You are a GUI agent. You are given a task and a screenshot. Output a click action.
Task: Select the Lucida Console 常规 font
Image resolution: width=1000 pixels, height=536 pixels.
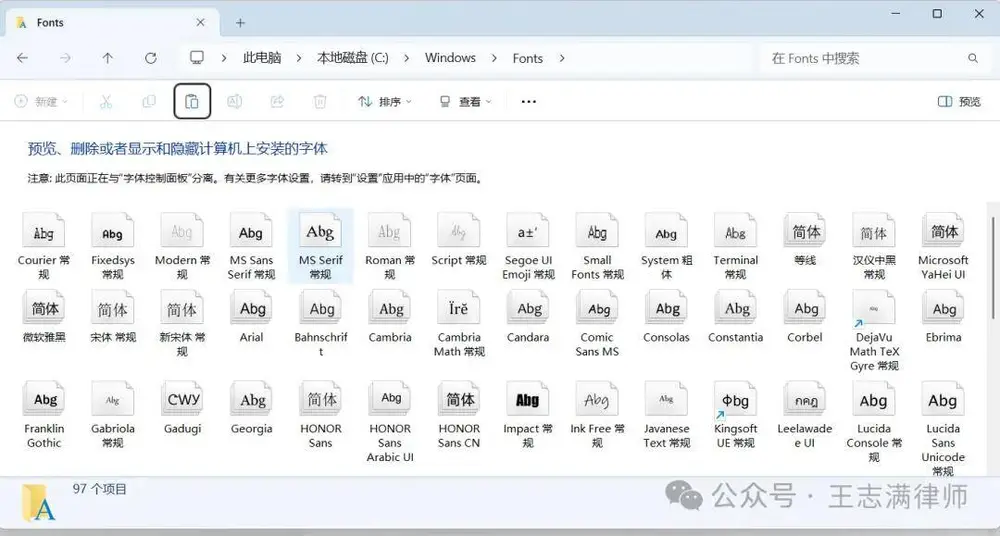[x=874, y=422]
